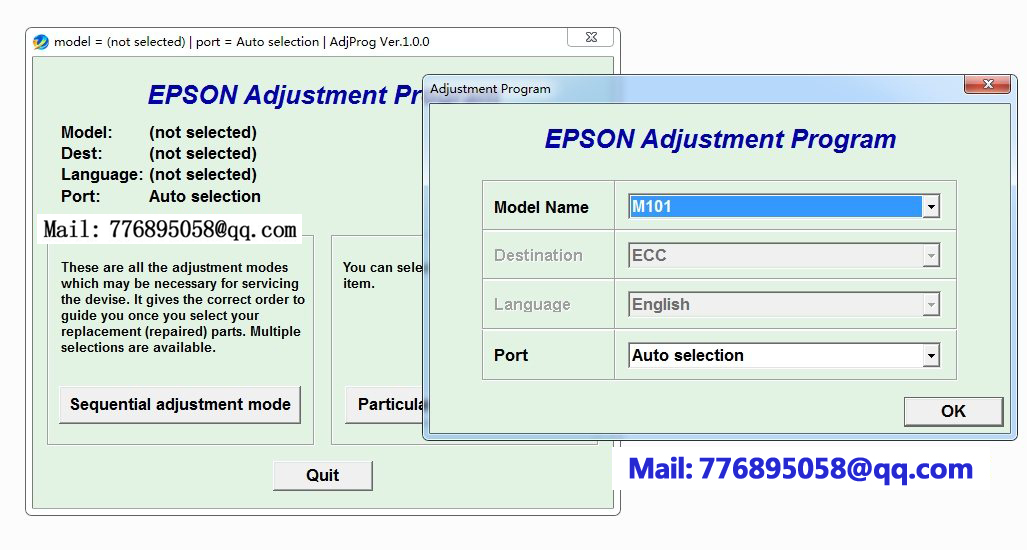Click the Adjustment Program dialog title text
Screen dimensions: 1027x550
click(490, 89)
